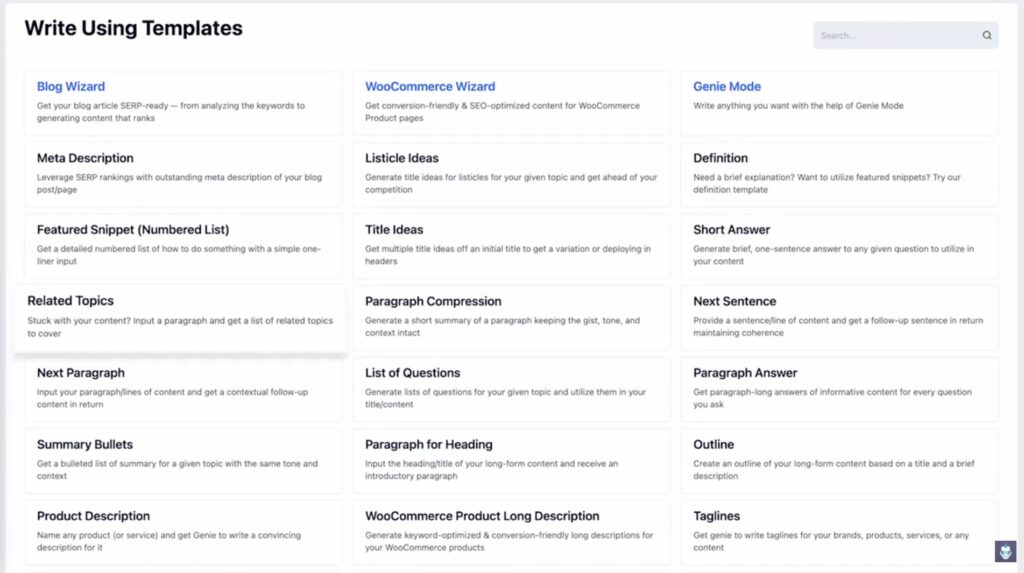
Task: Select WooCommerce Product Long Description template
Action: pos(511,532)
